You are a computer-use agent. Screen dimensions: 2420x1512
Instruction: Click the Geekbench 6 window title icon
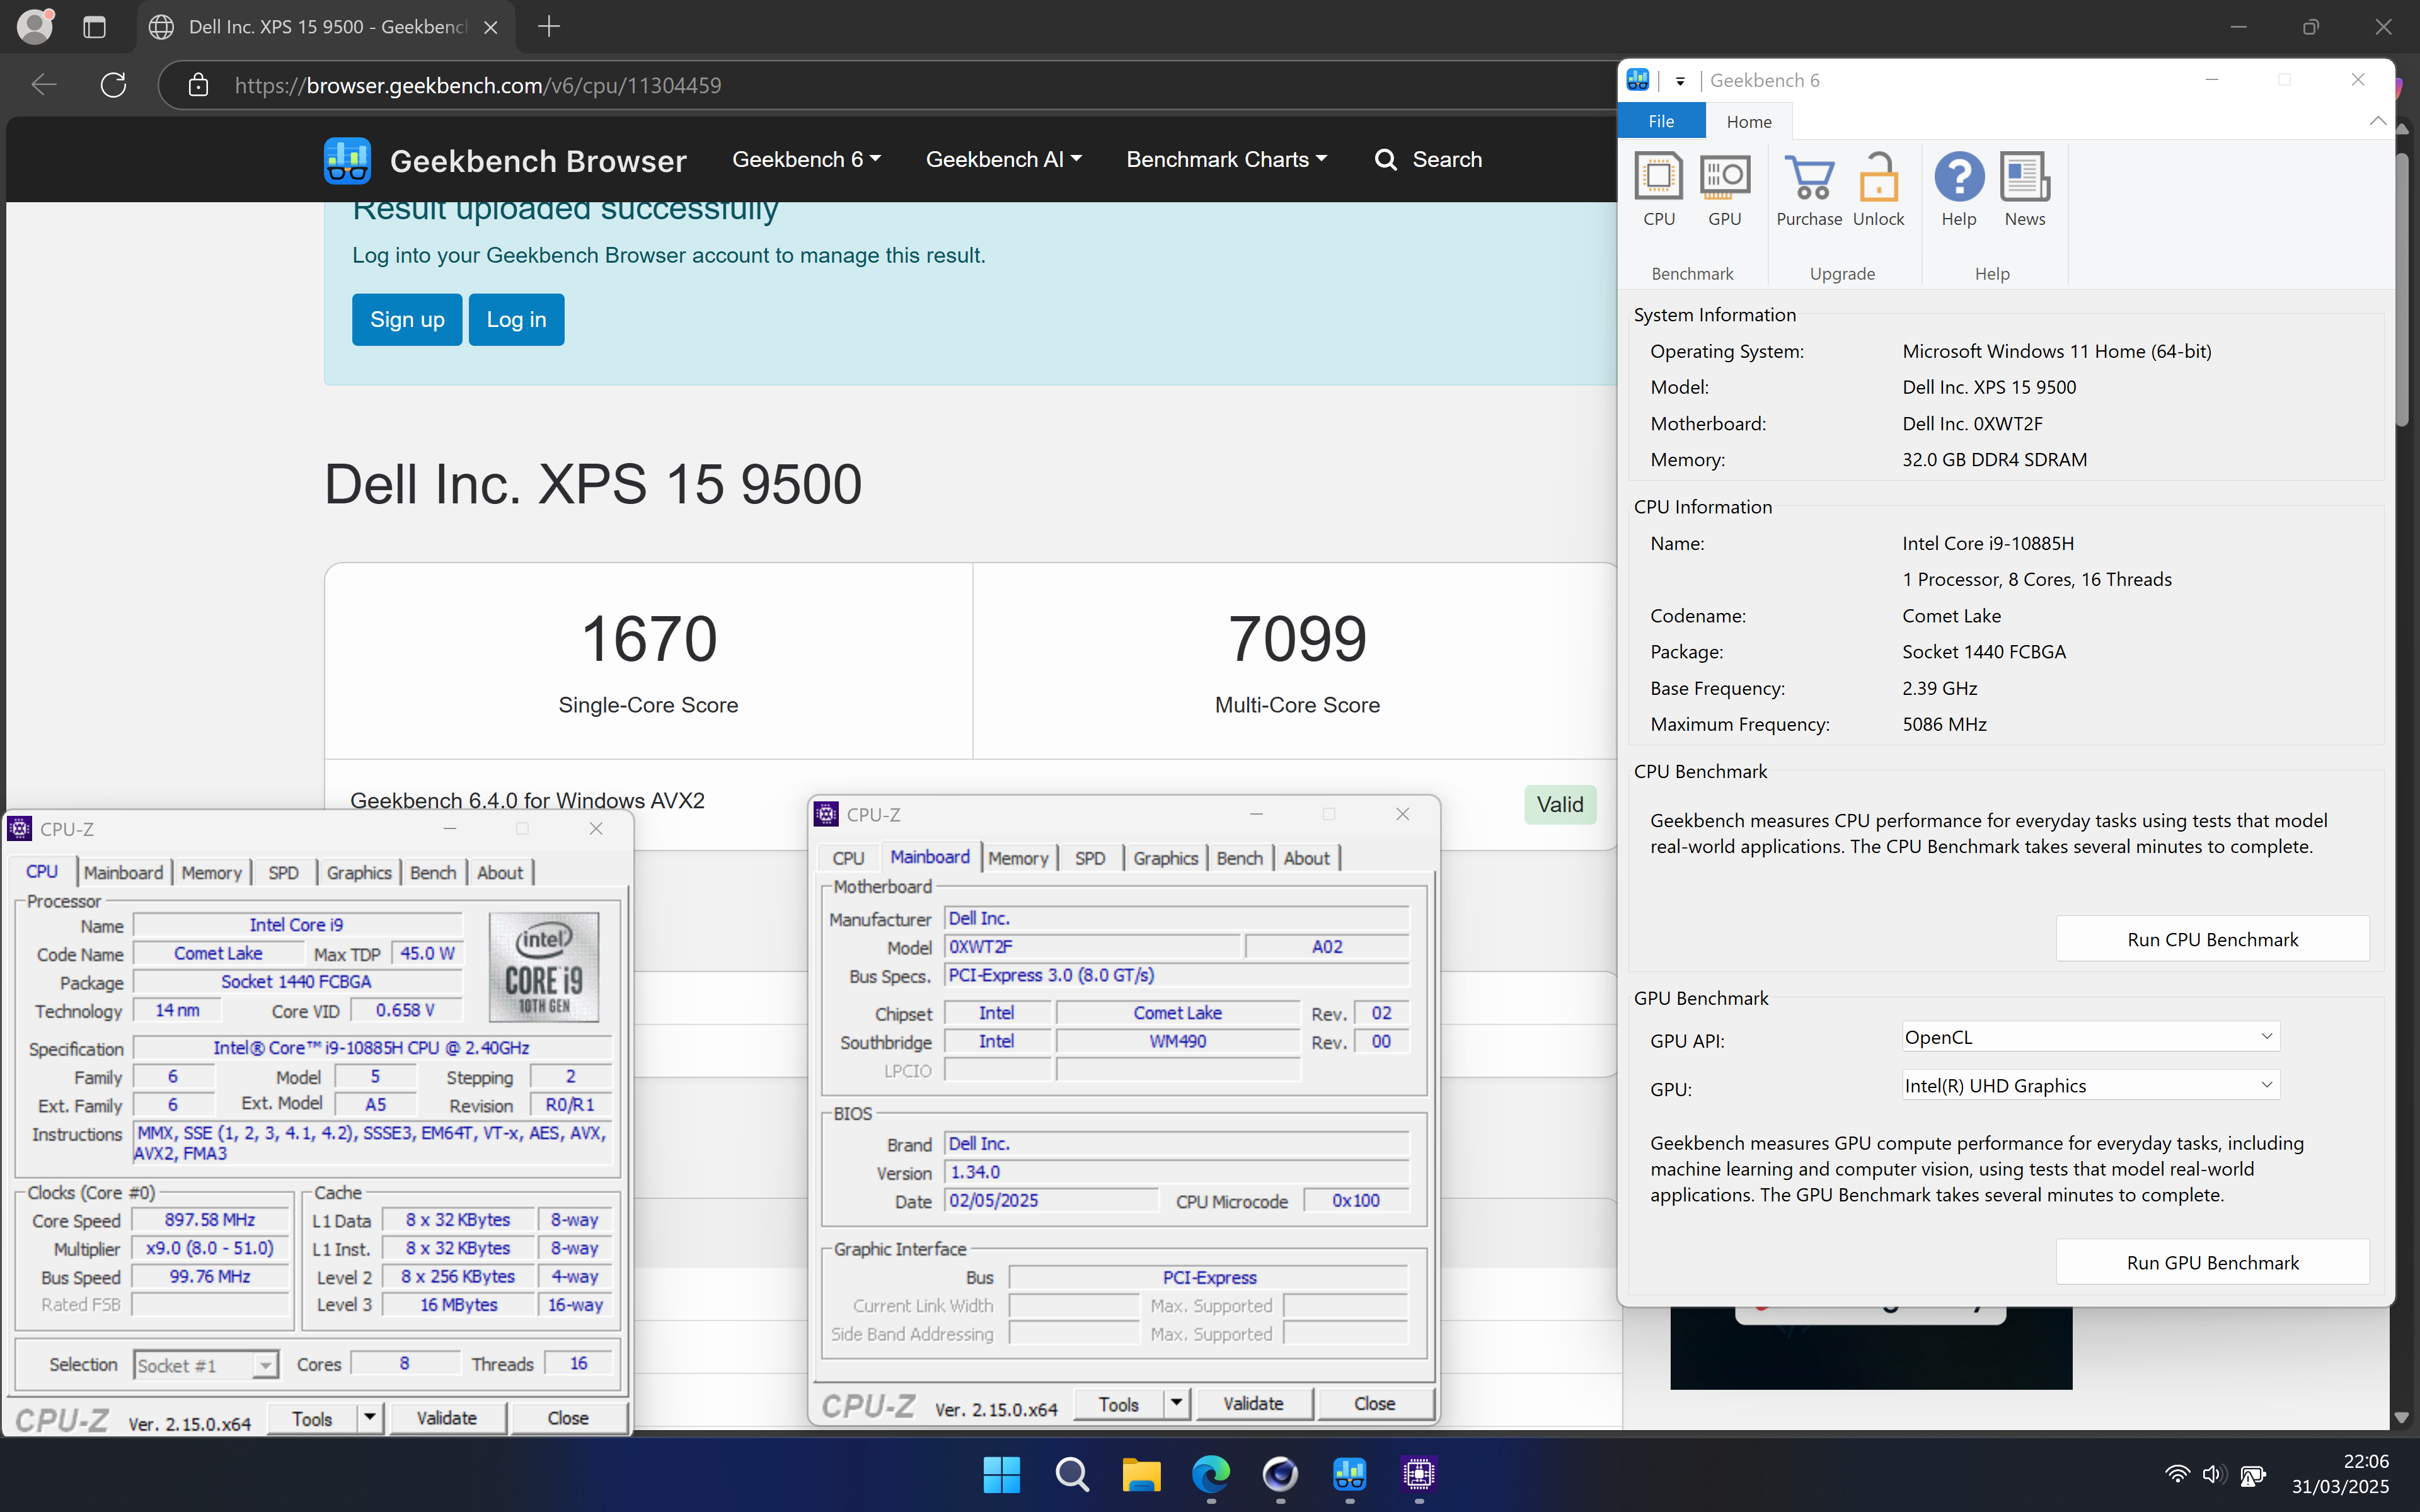(1638, 80)
